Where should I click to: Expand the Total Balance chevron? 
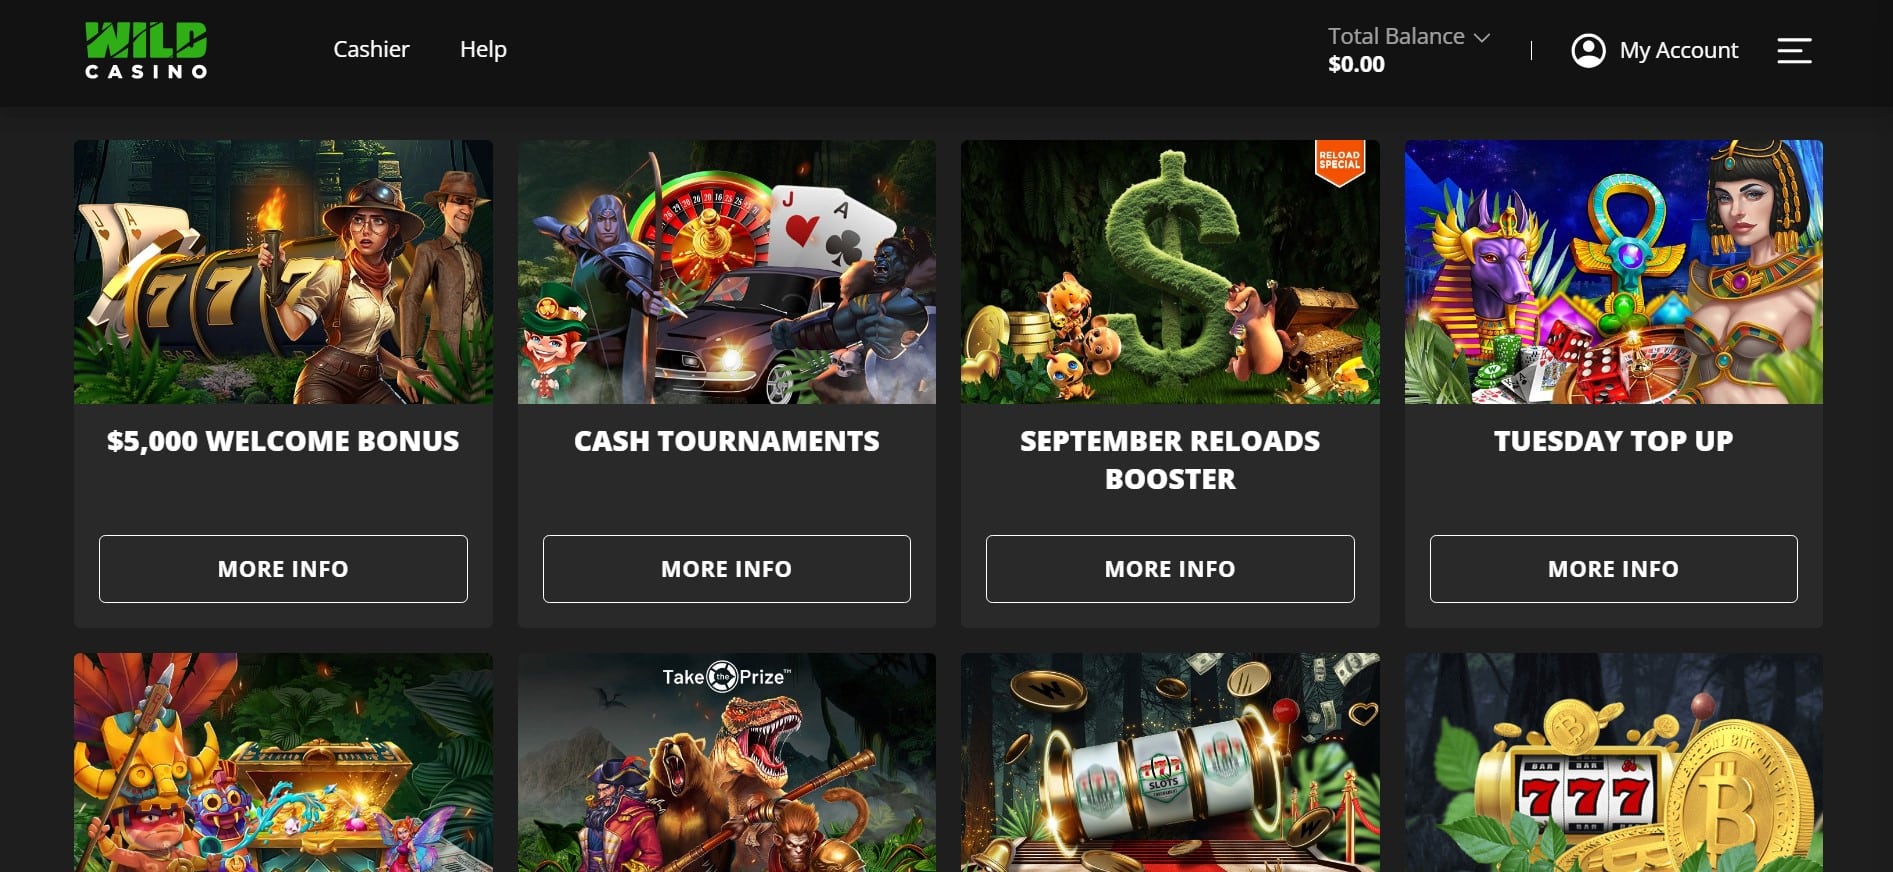1482,37
